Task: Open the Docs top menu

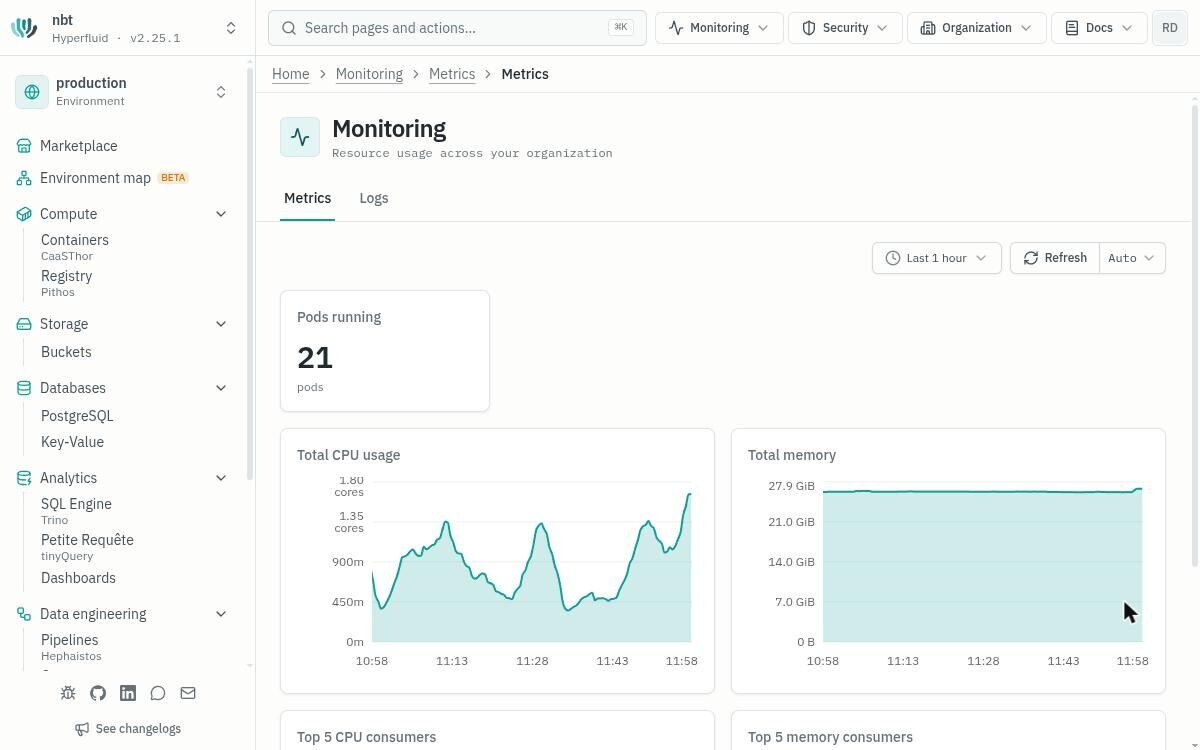Action: [1099, 28]
